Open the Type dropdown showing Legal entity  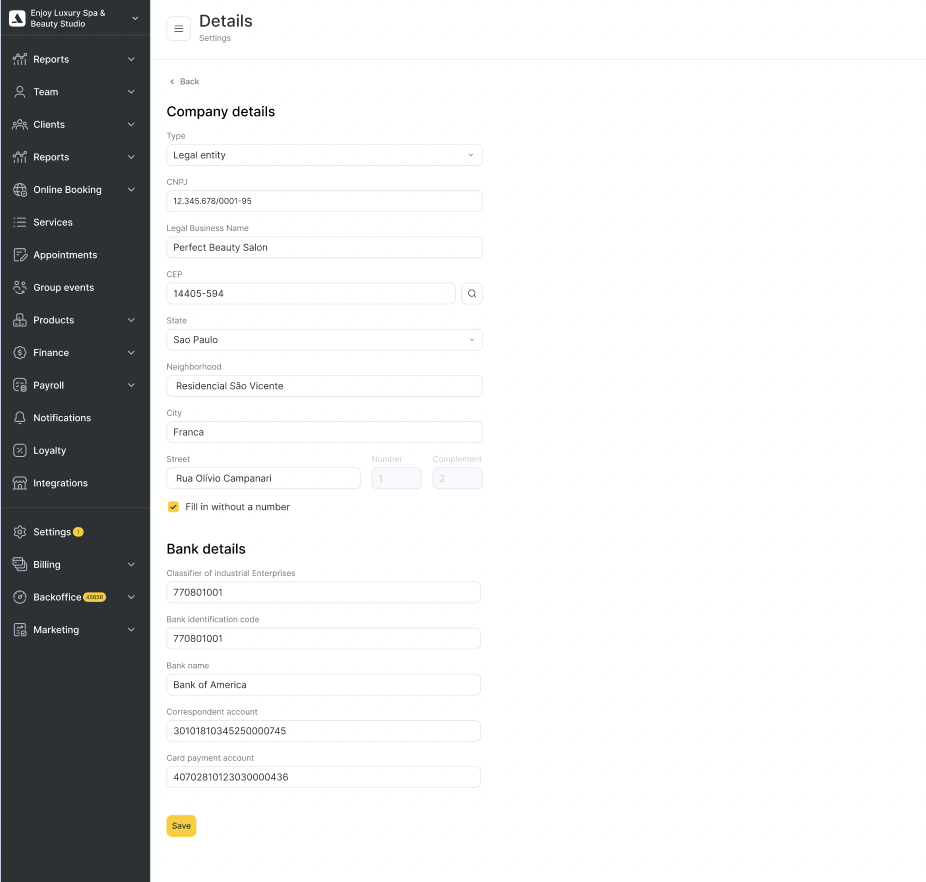pyautogui.click(x=324, y=155)
